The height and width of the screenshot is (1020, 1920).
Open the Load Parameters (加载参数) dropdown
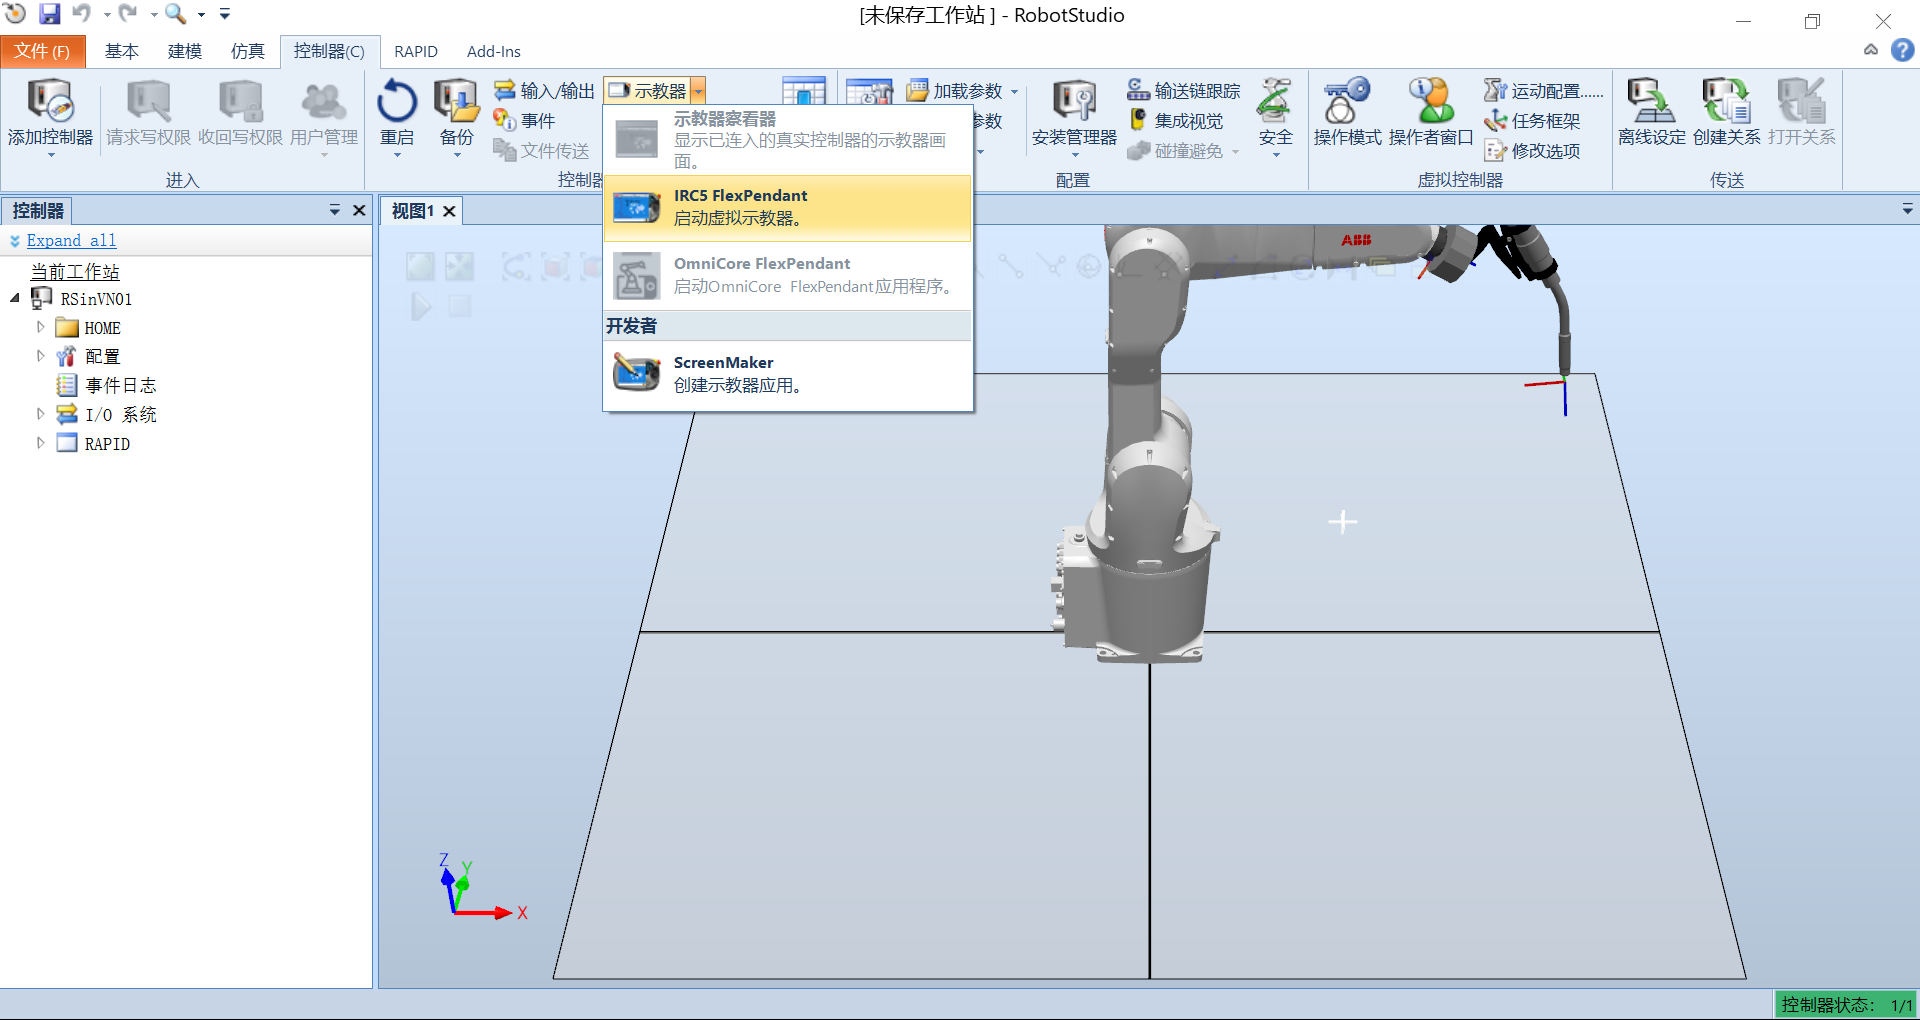point(1014,91)
